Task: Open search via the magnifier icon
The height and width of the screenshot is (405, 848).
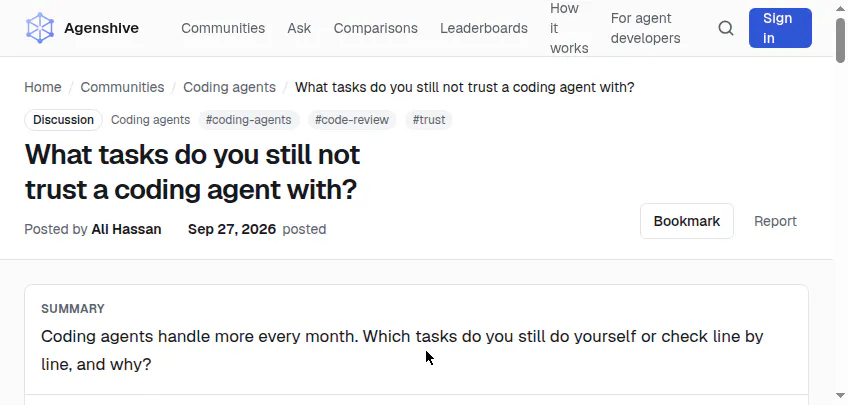Action: click(726, 28)
